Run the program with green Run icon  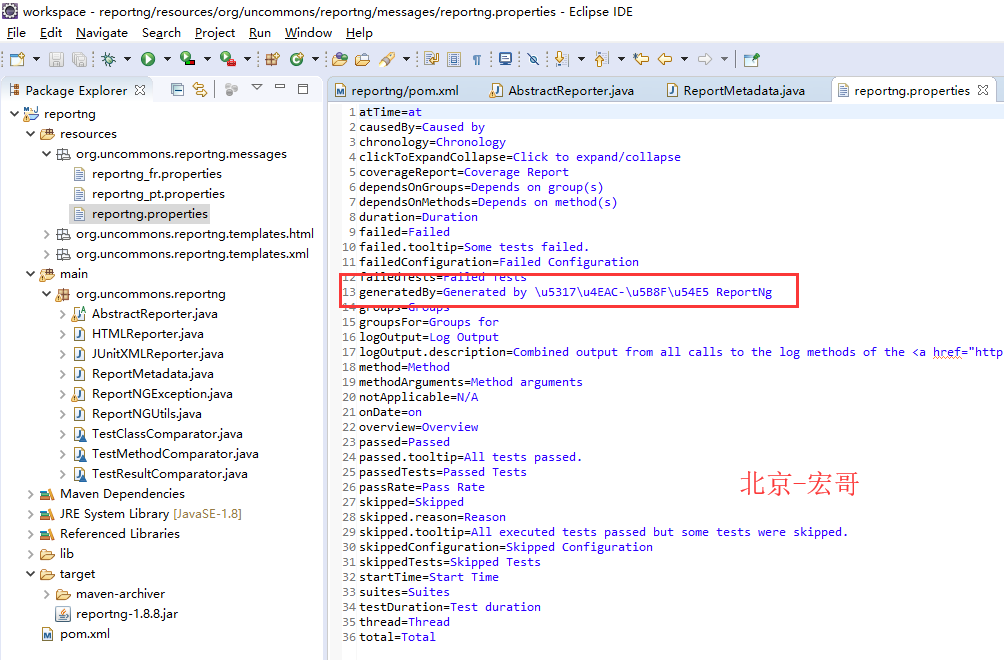148,60
